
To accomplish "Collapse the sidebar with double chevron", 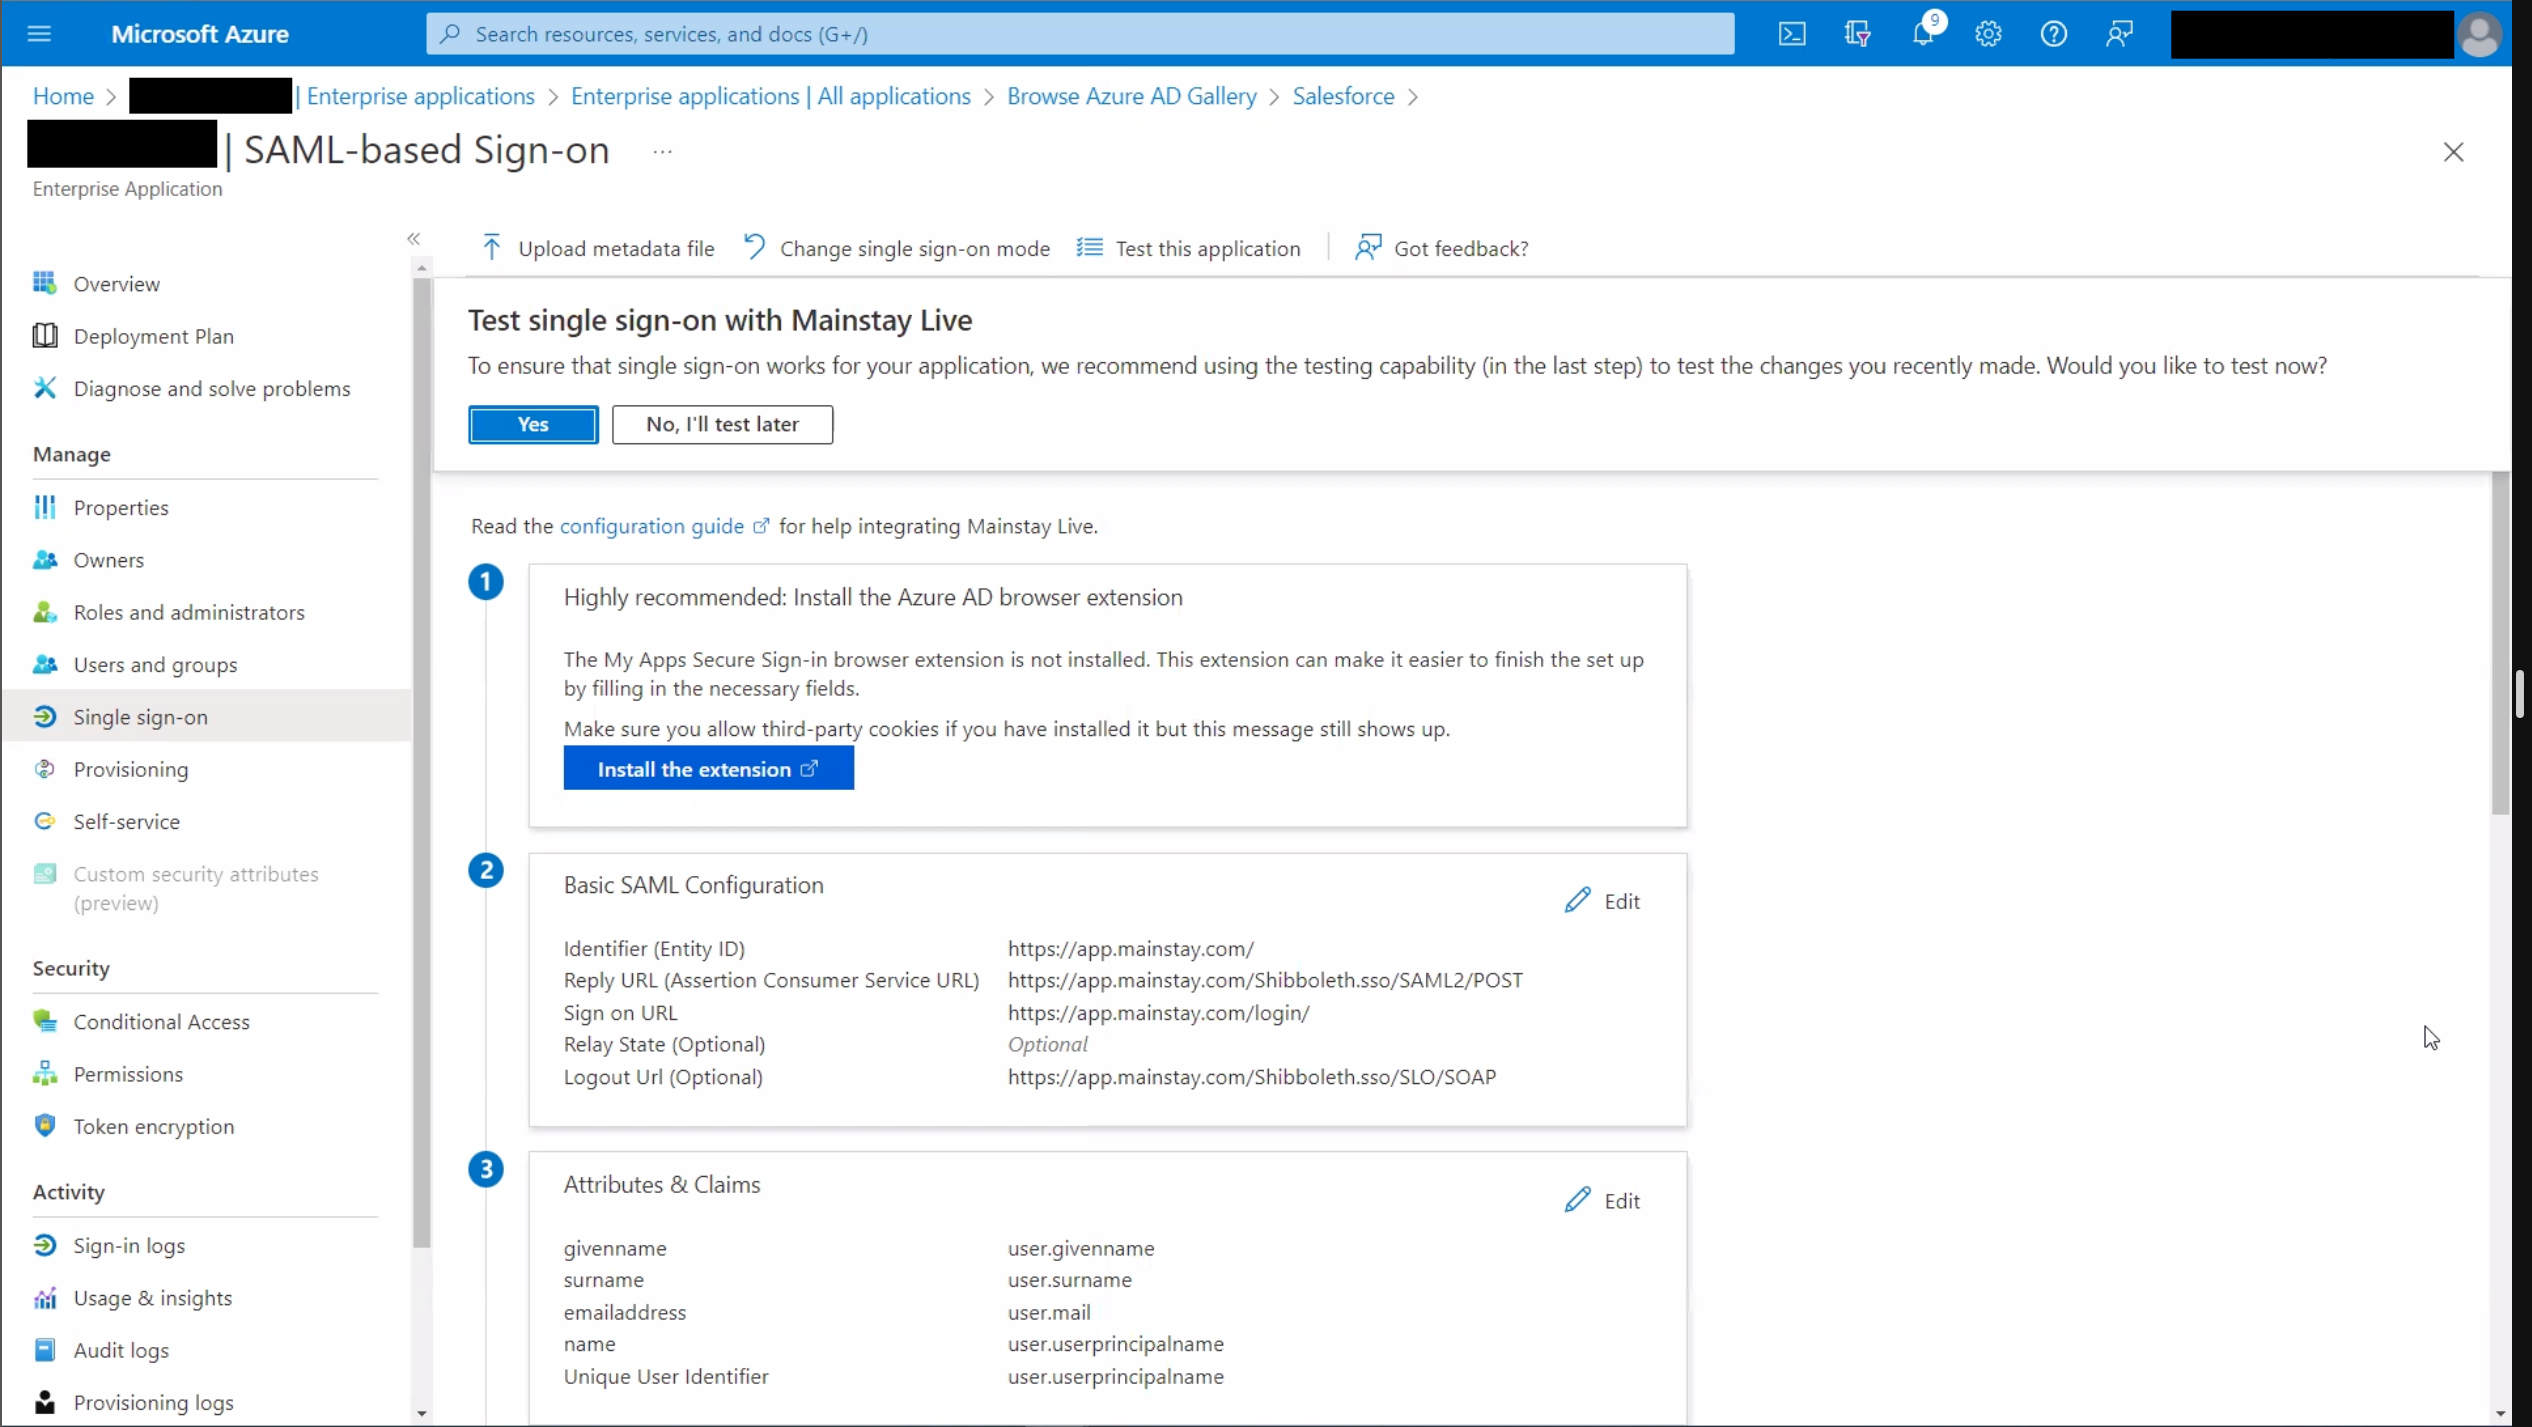I will point(413,238).
